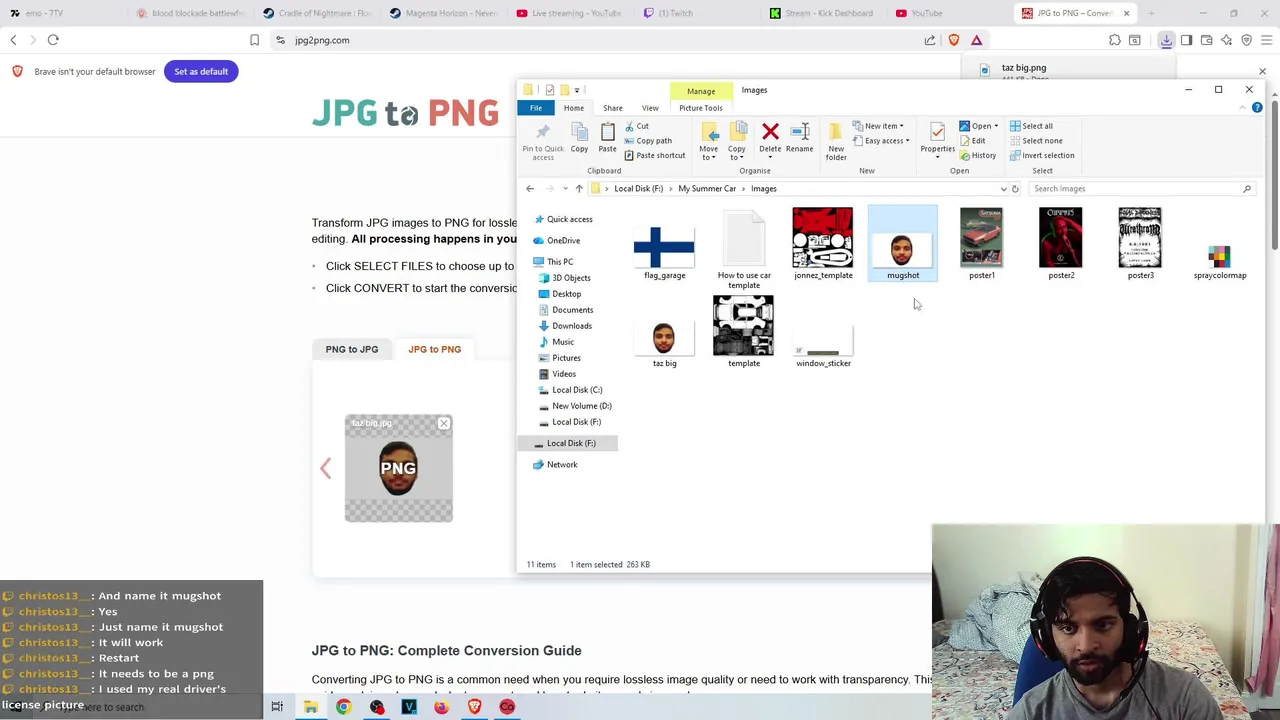The height and width of the screenshot is (720, 1280).
Task: Click Cut in the Clipboard group
Action: (636, 126)
